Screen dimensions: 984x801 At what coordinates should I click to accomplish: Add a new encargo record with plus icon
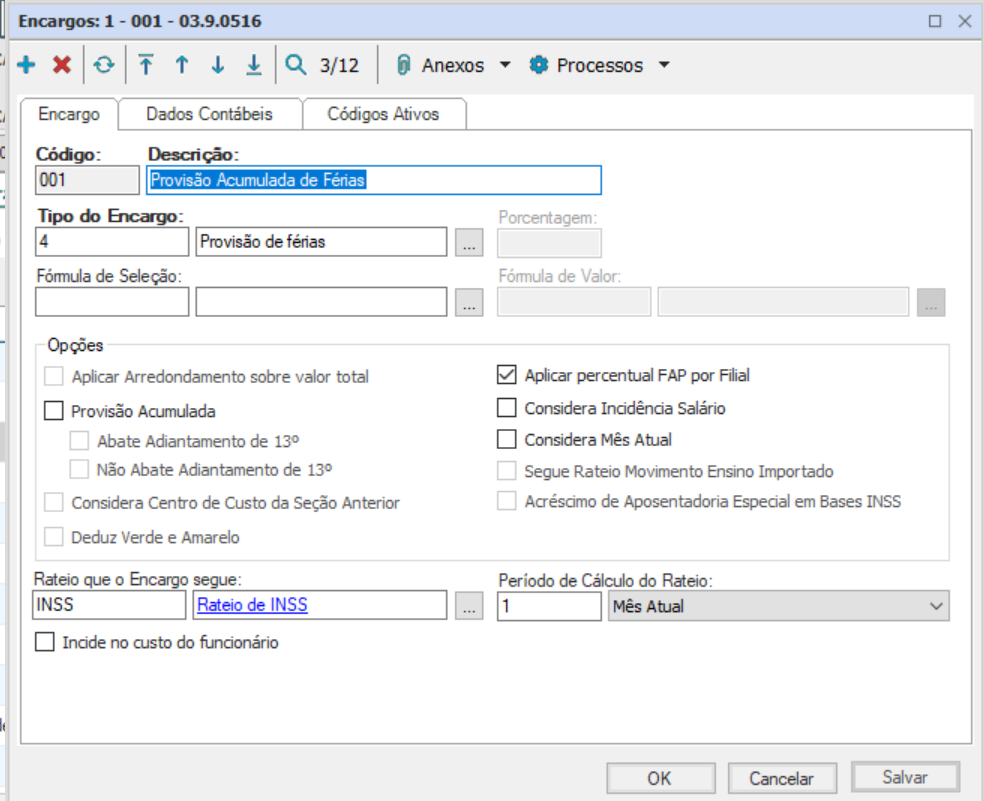[x=26, y=65]
